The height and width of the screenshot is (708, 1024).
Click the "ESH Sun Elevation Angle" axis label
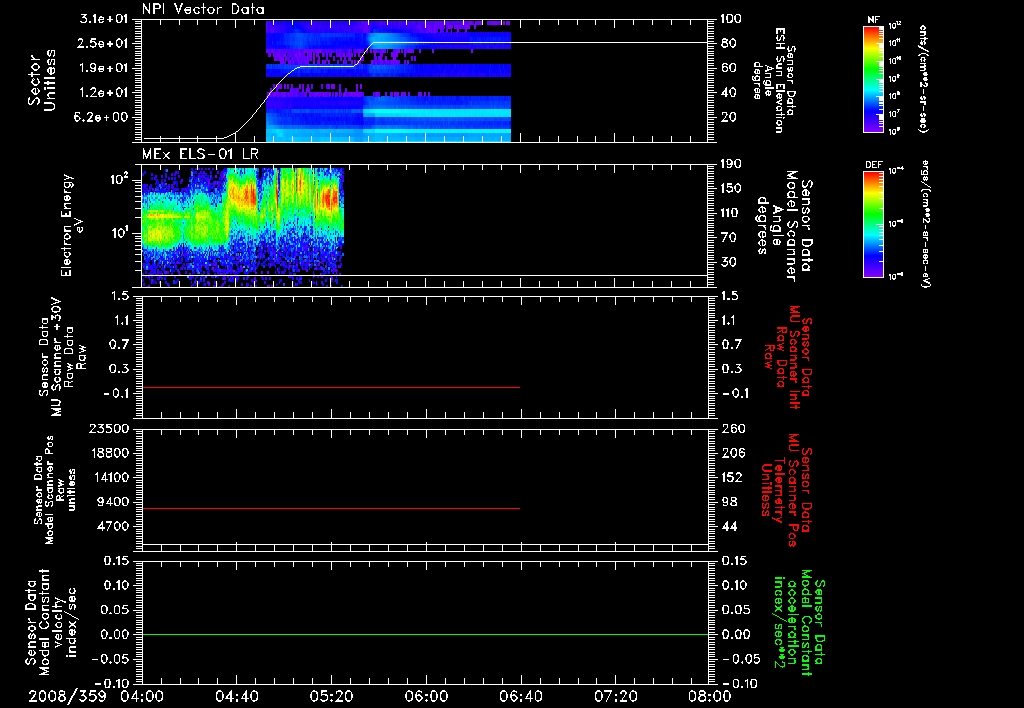(x=773, y=80)
